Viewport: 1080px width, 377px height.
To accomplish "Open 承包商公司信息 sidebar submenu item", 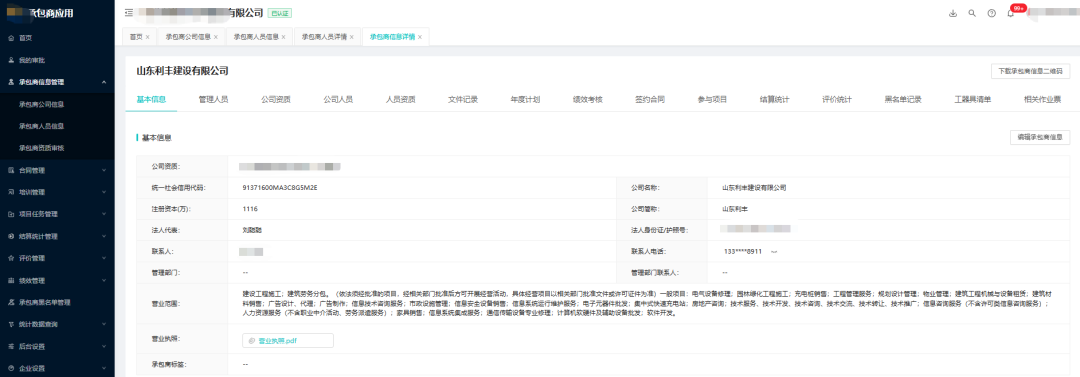I will point(42,105).
